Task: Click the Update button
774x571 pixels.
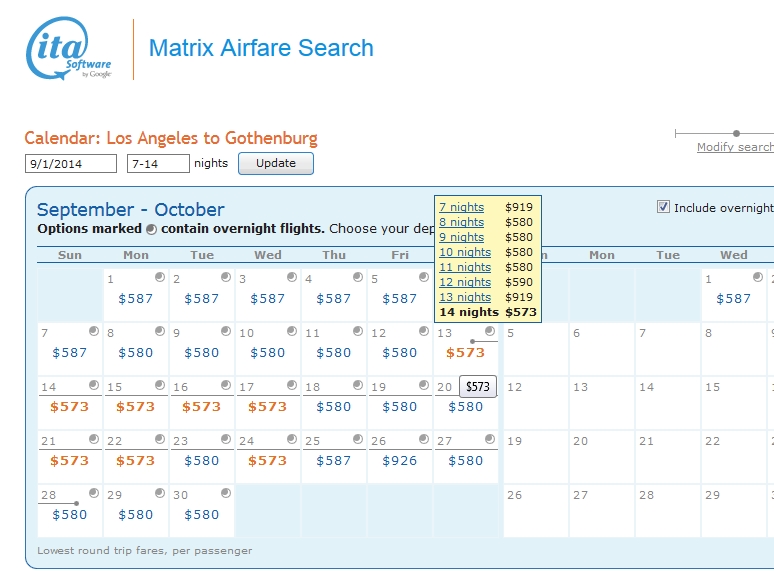Action: coord(276,163)
